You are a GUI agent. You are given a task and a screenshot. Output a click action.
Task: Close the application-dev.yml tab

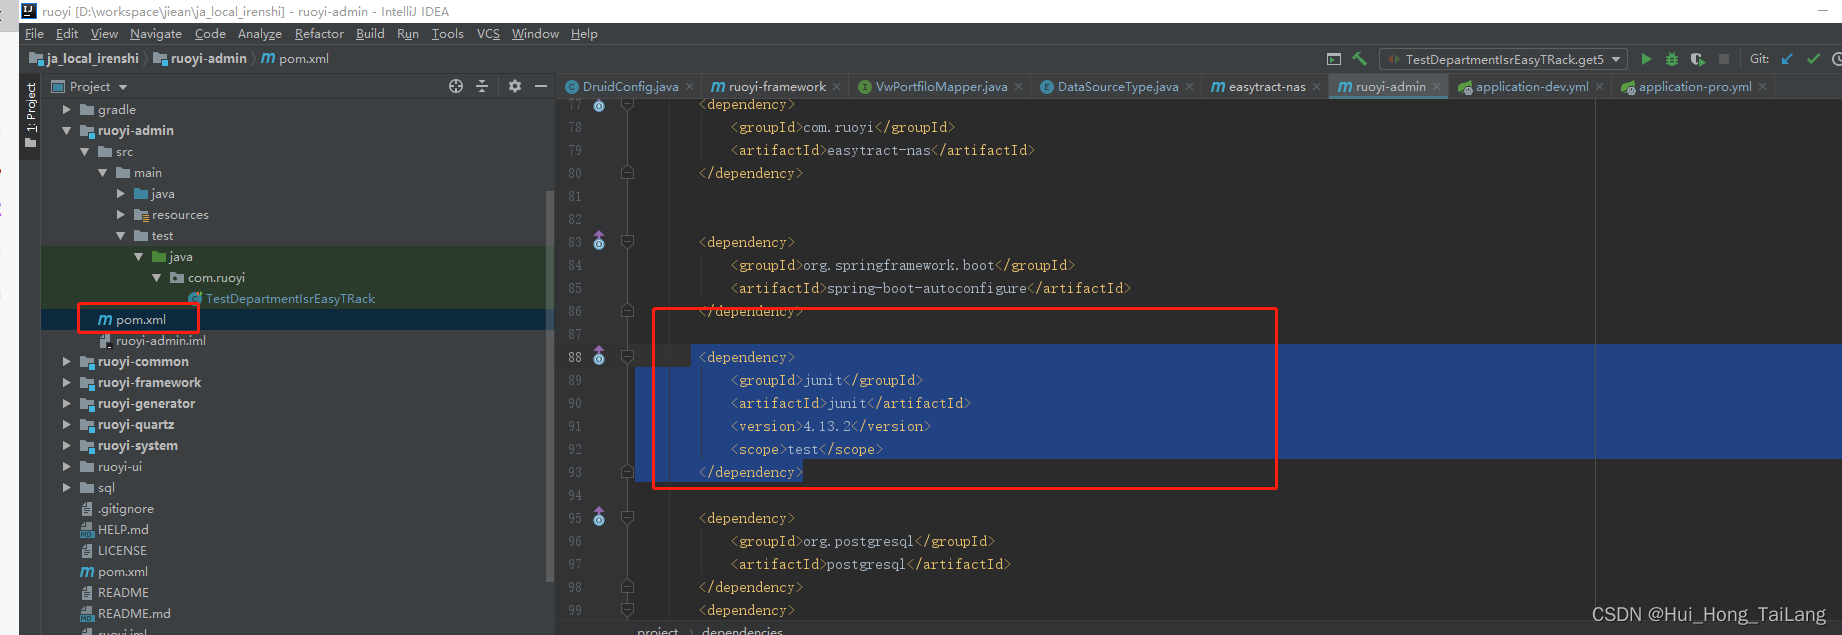click(1599, 87)
